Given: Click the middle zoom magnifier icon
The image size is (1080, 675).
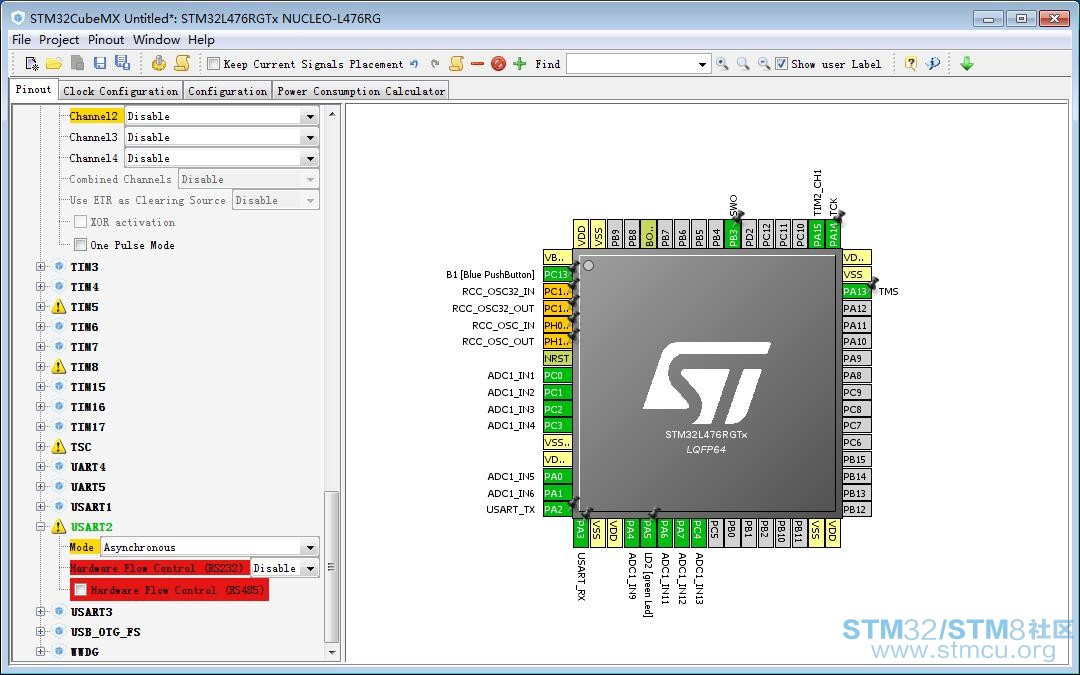Looking at the screenshot, I should [x=742, y=64].
